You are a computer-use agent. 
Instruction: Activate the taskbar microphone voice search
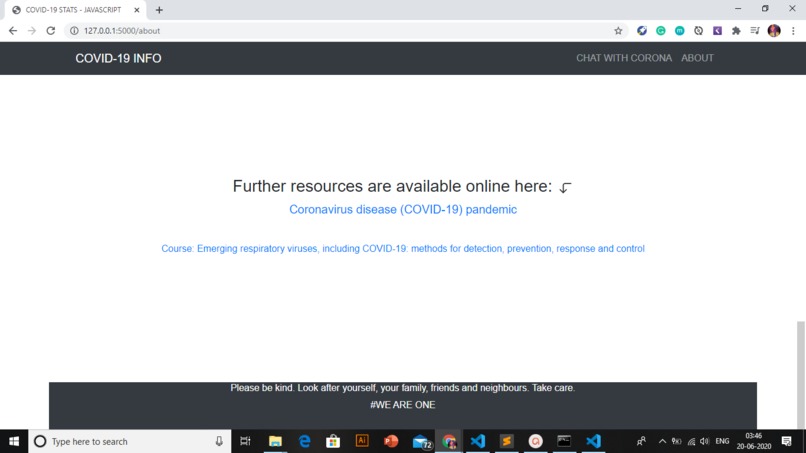point(219,441)
